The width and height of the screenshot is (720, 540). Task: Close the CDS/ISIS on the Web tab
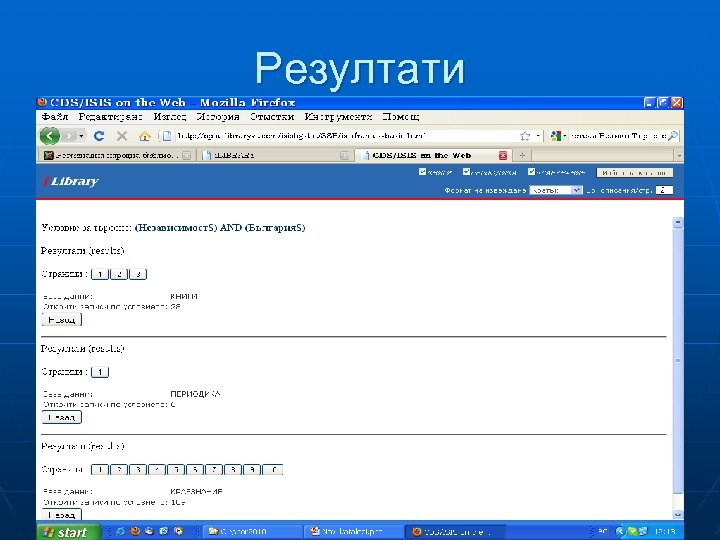point(503,155)
